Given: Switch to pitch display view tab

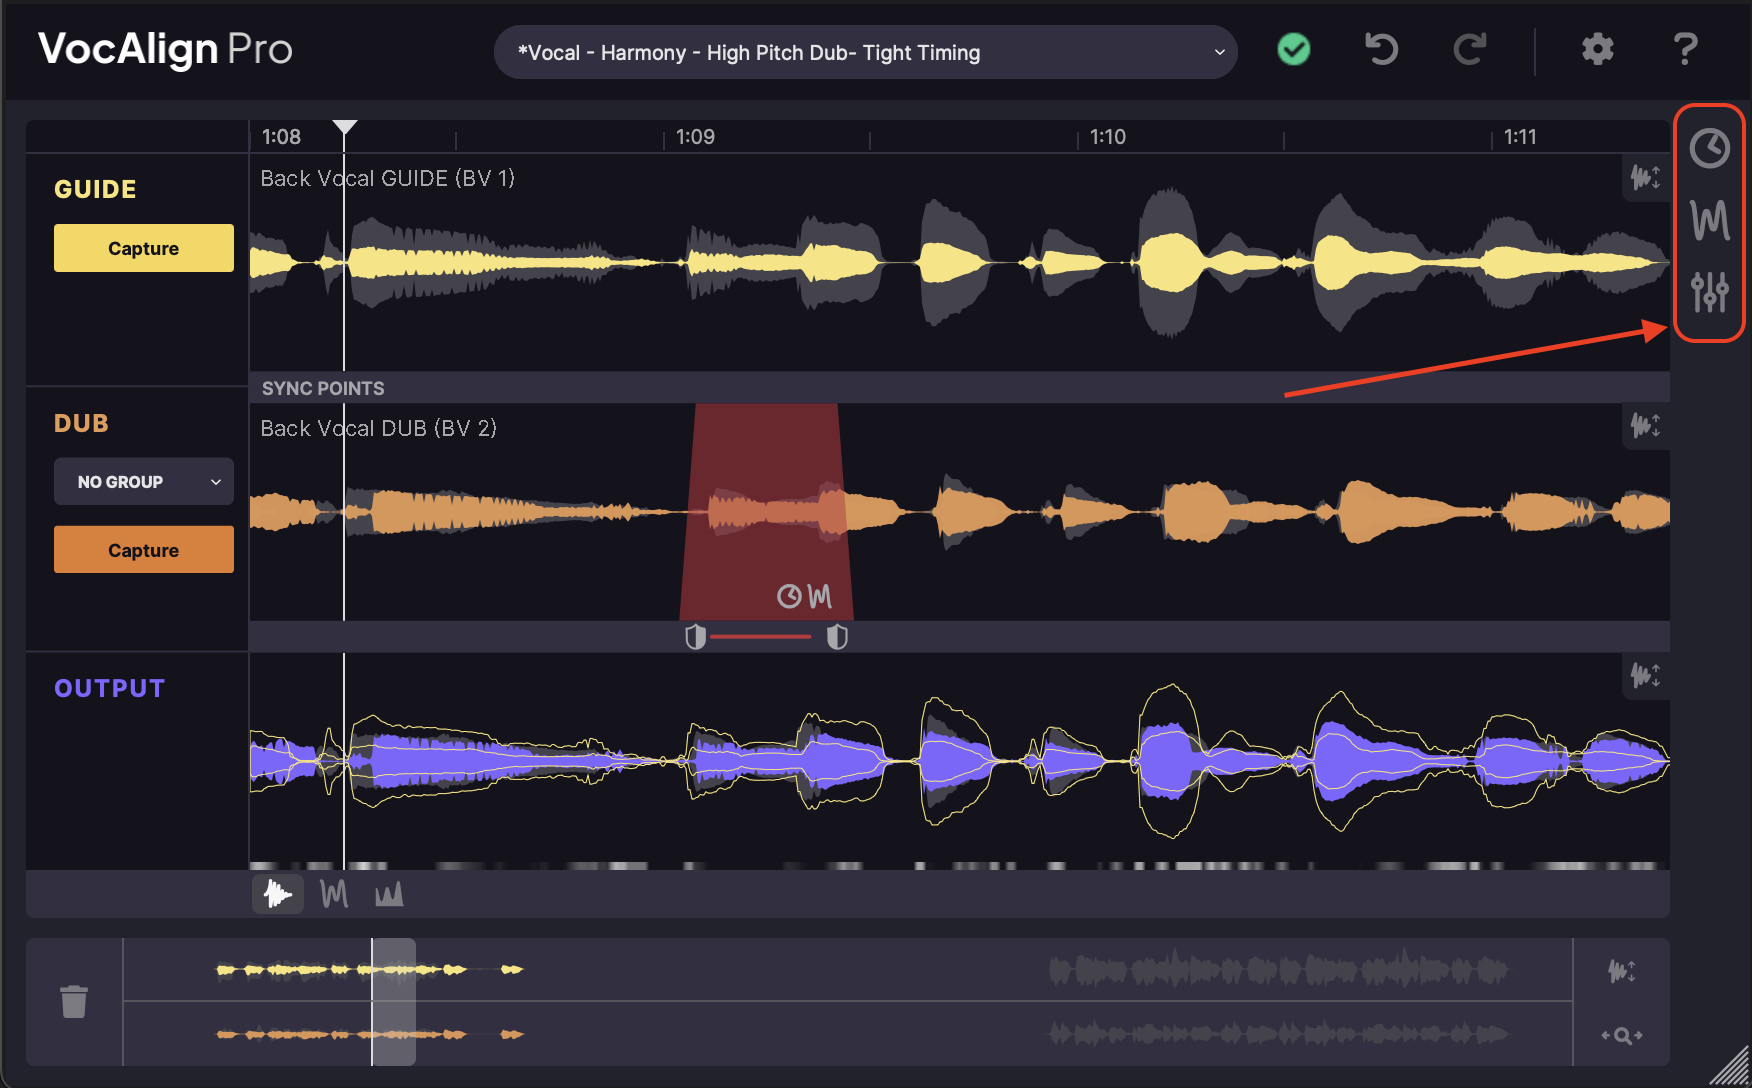Looking at the screenshot, I should (x=334, y=894).
